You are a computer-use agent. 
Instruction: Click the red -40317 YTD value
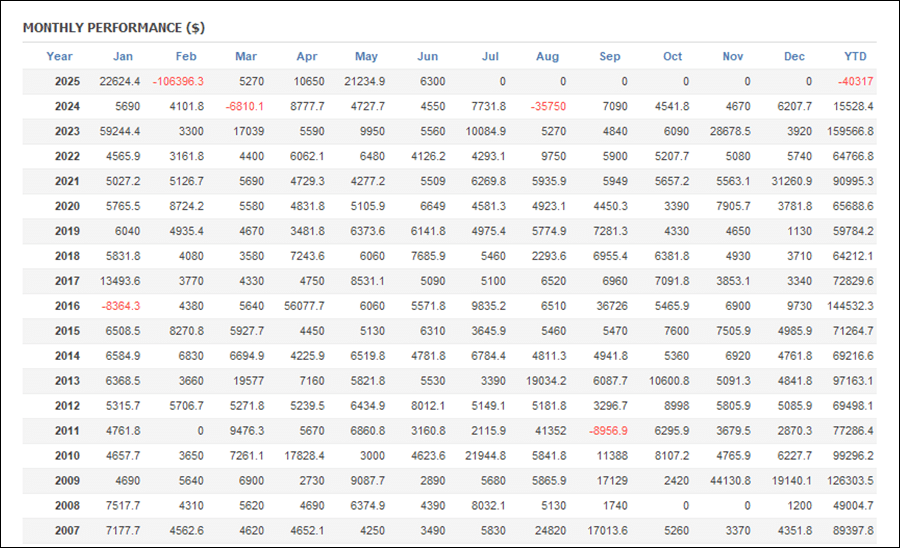click(x=855, y=81)
